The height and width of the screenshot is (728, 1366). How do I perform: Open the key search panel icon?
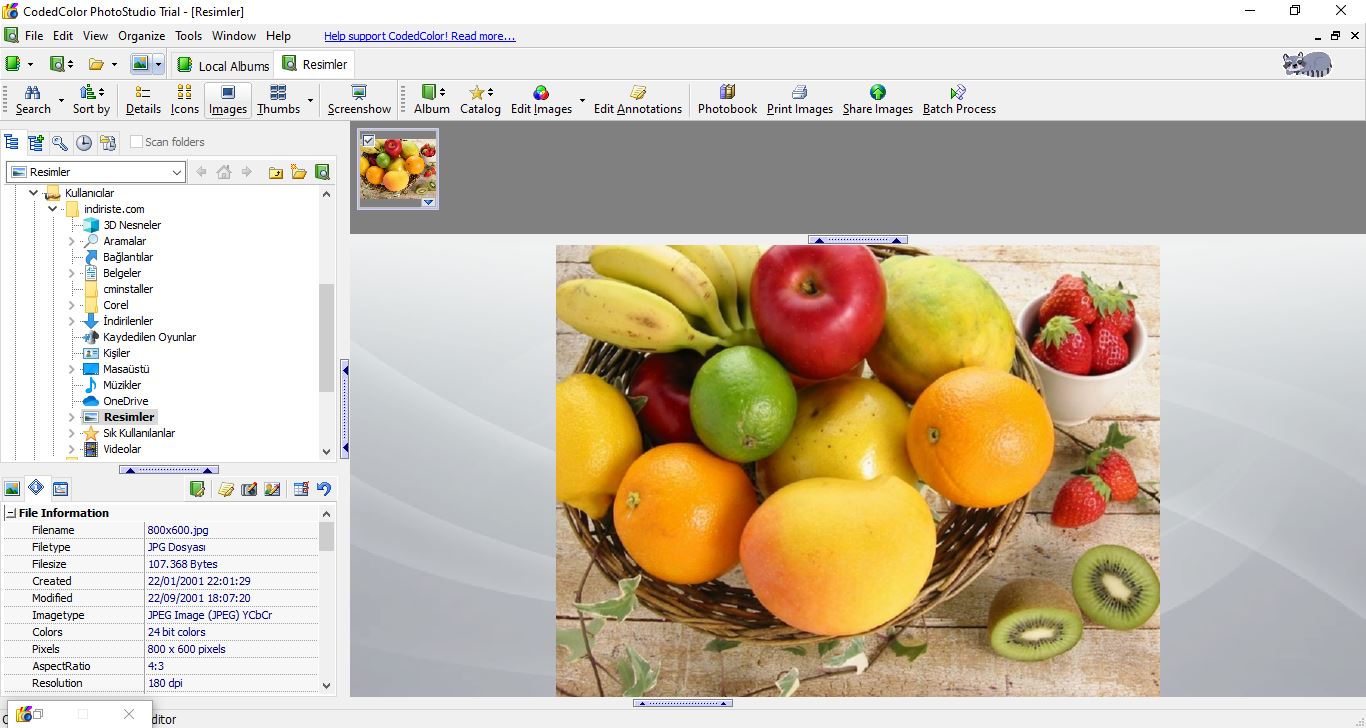pyautogui.click(x=60, y=142)
